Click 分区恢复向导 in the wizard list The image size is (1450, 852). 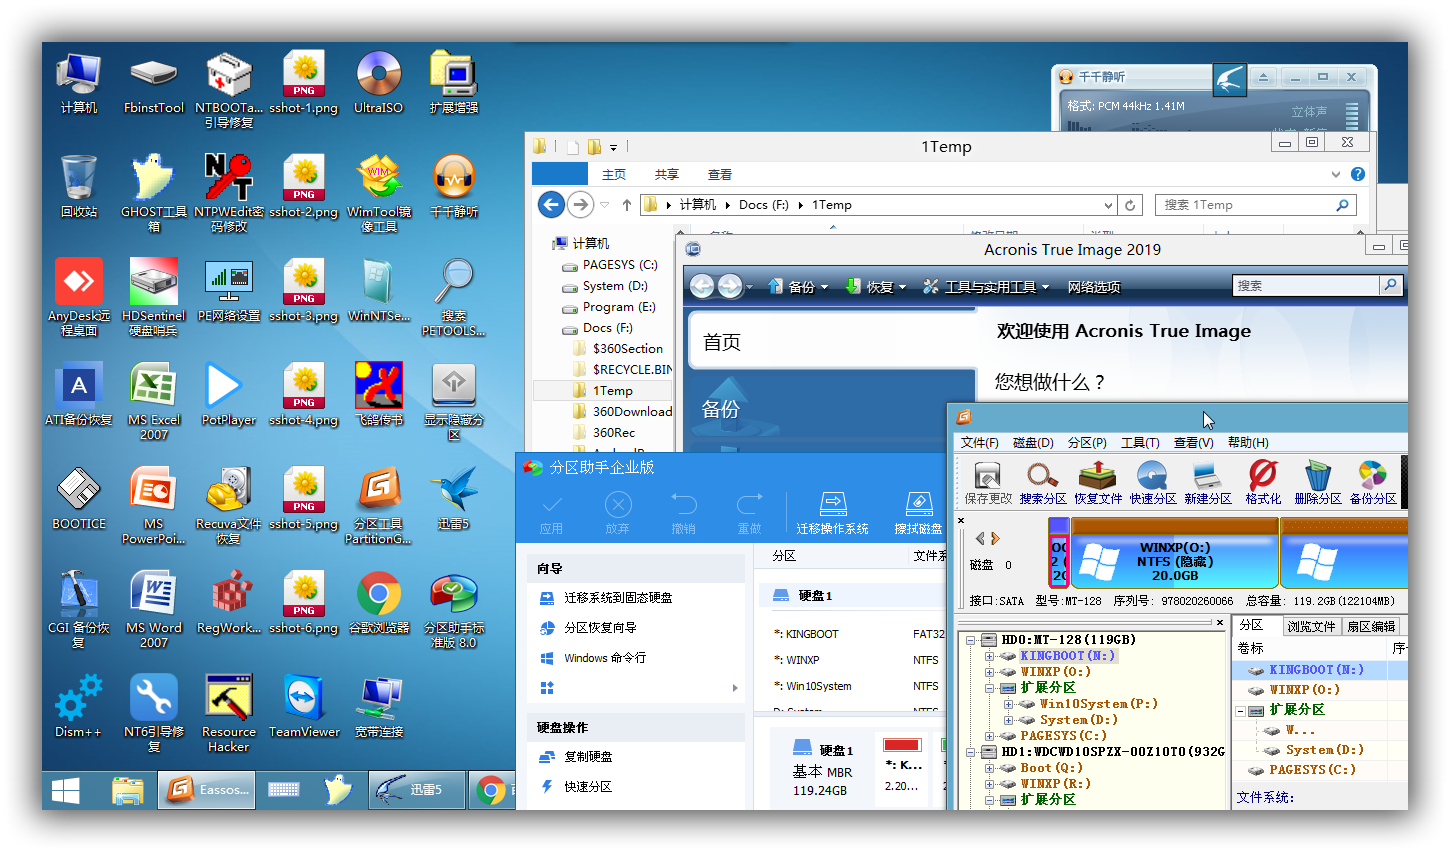(x=600, y=627)
